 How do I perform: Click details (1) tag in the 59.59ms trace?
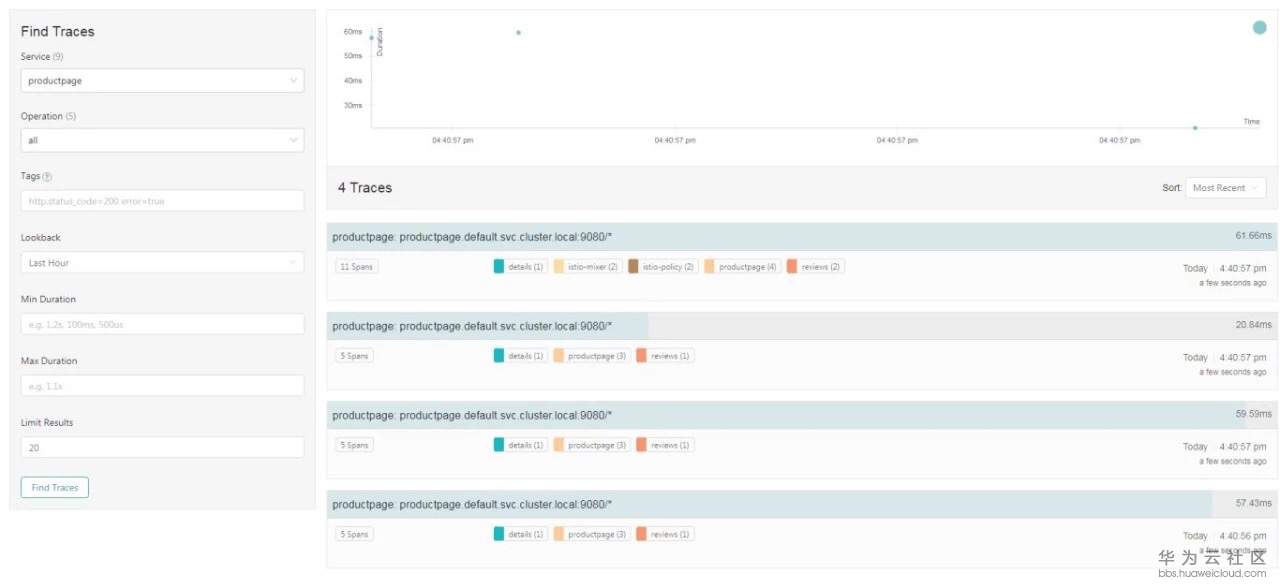[520, 445]
